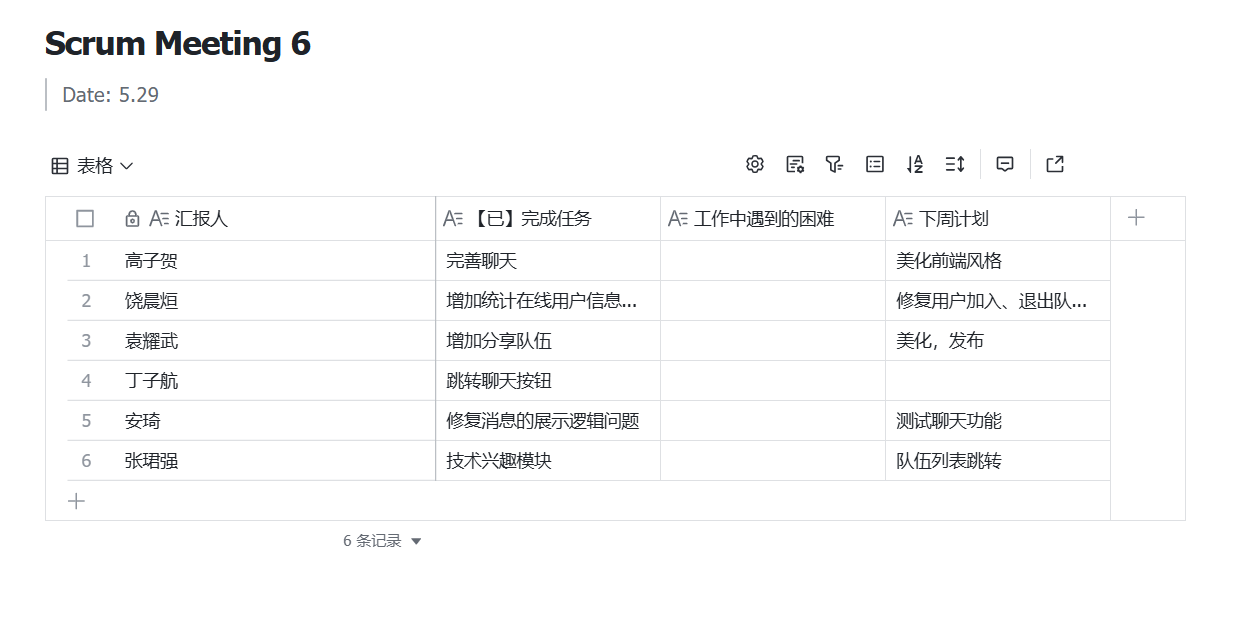Click the empty 困难 cell in 安琦 row

click(773, 421)
